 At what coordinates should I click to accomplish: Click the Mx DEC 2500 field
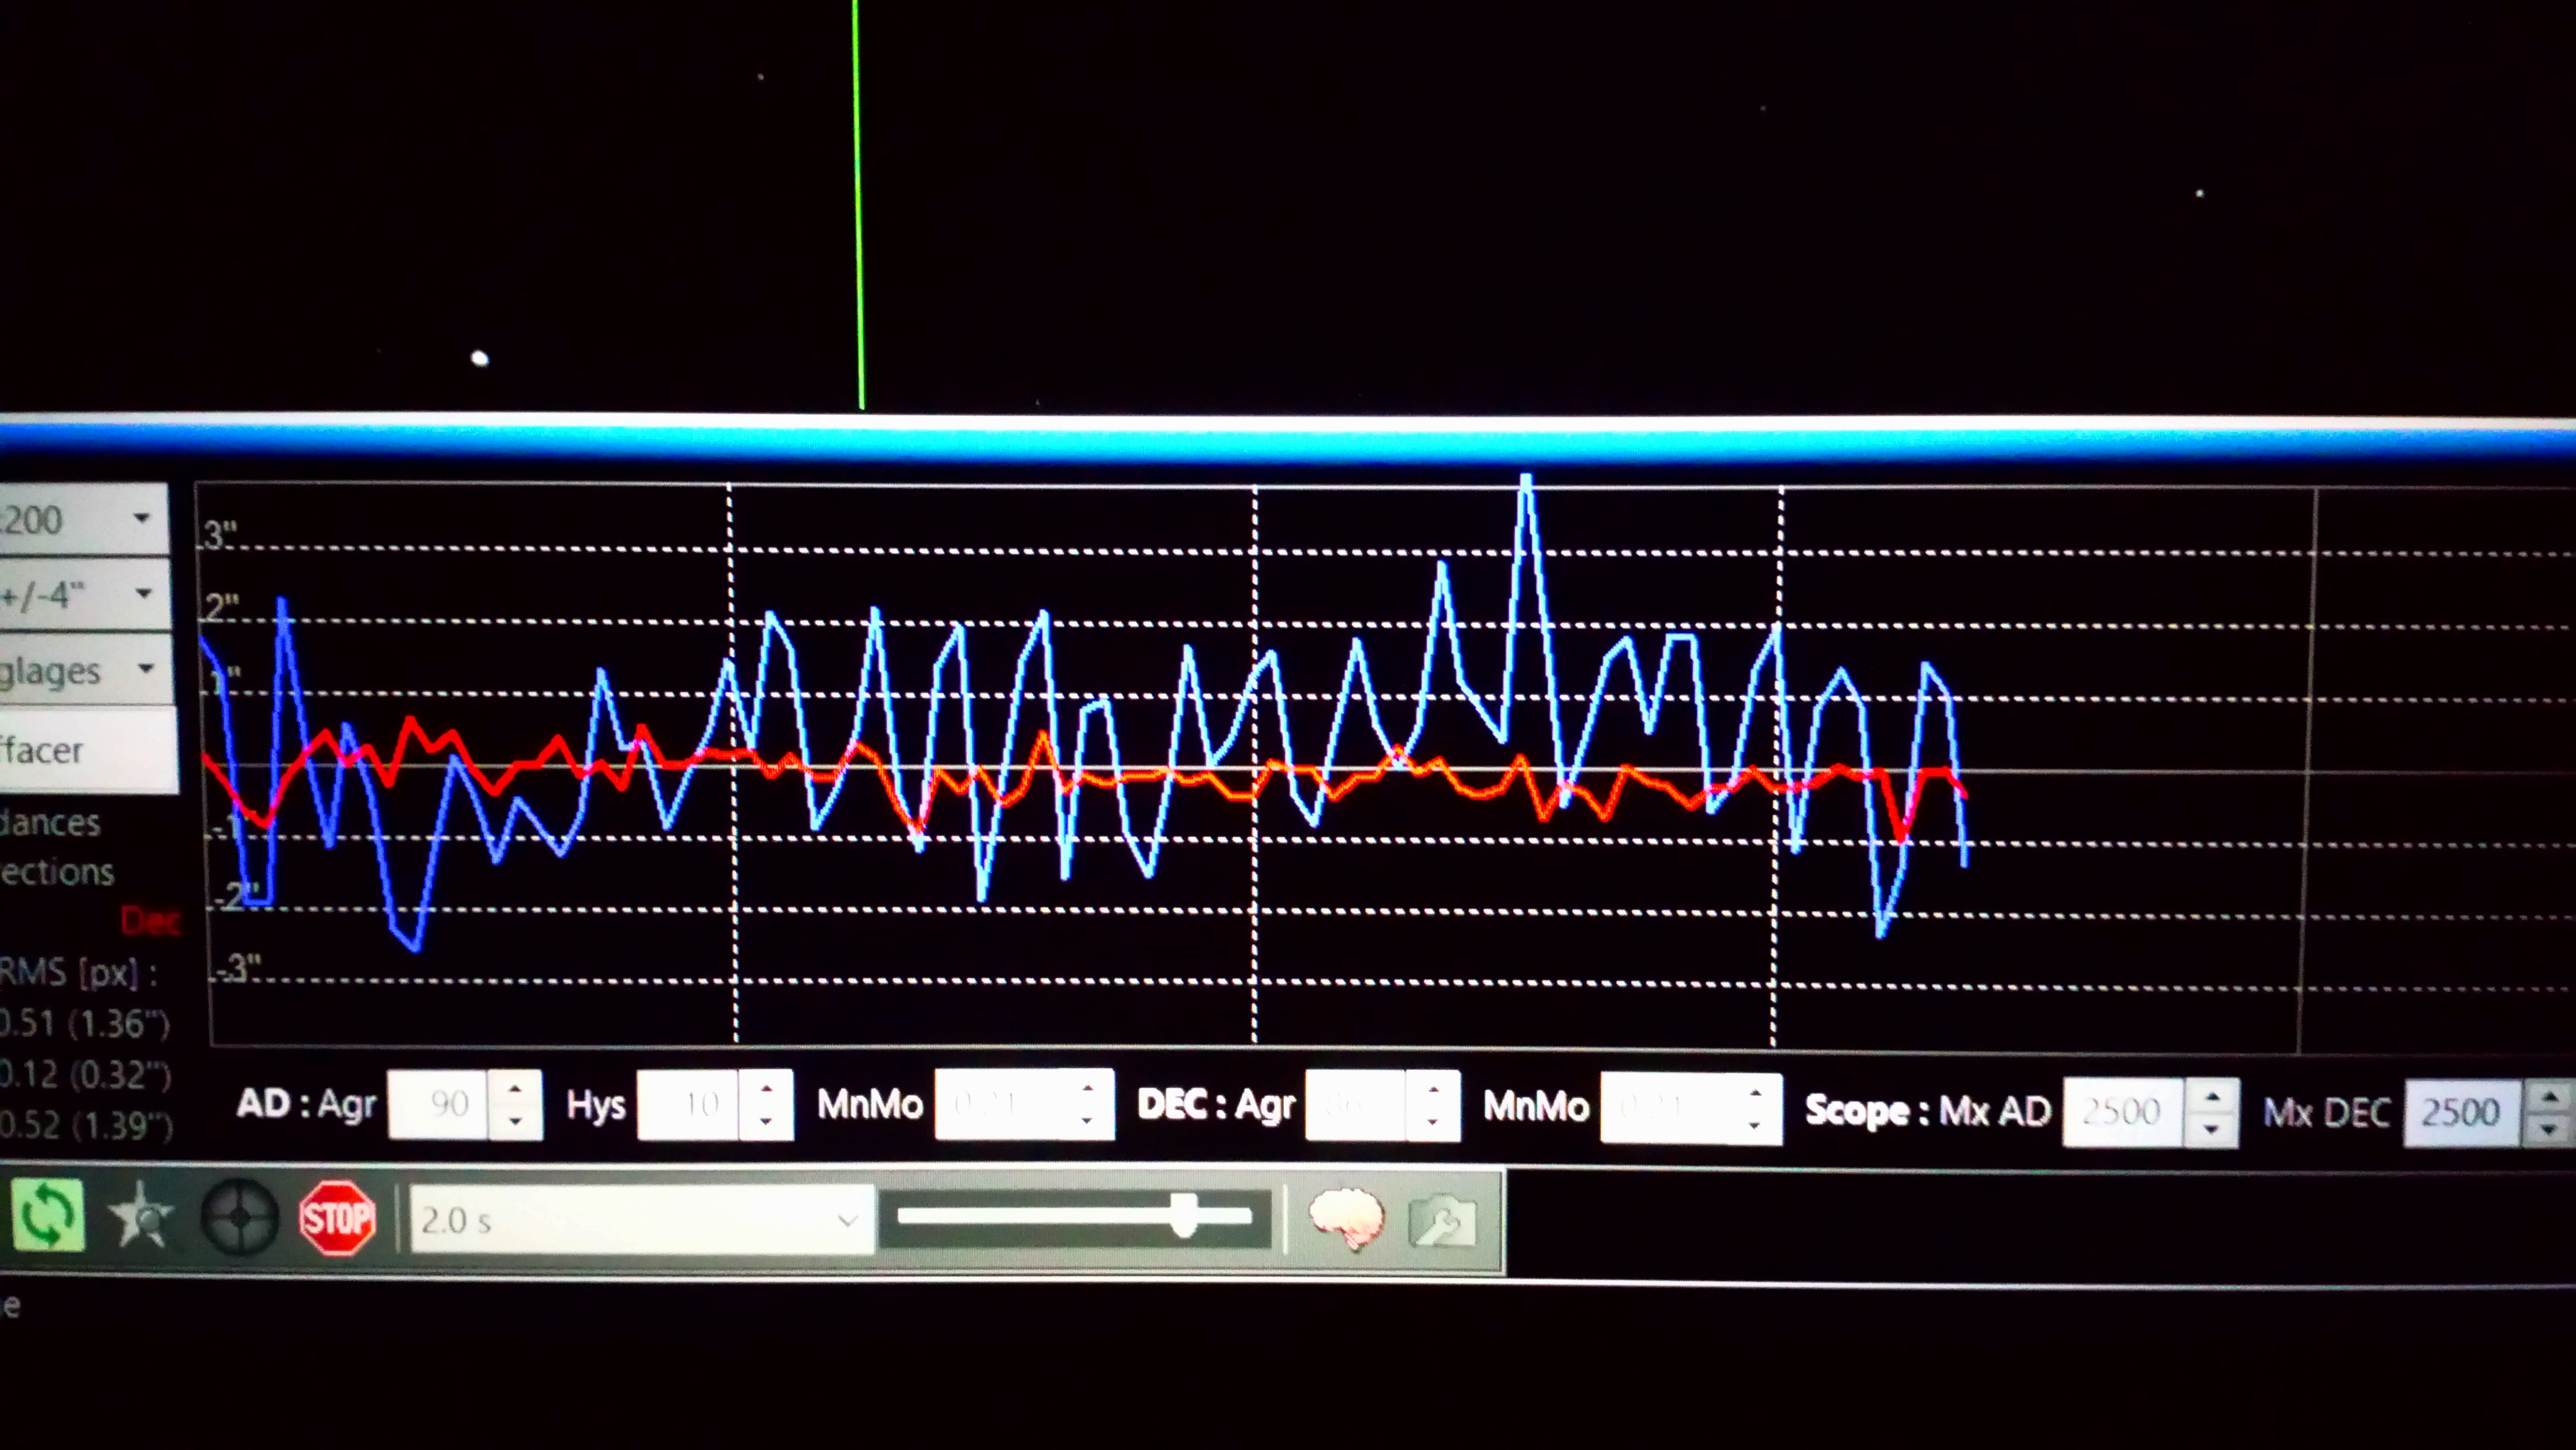(2460, 1112)
